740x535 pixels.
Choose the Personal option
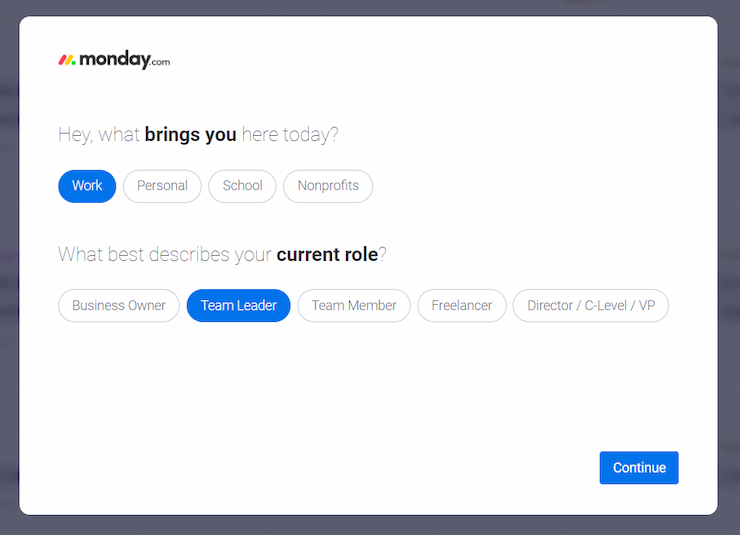pos(162,186)
